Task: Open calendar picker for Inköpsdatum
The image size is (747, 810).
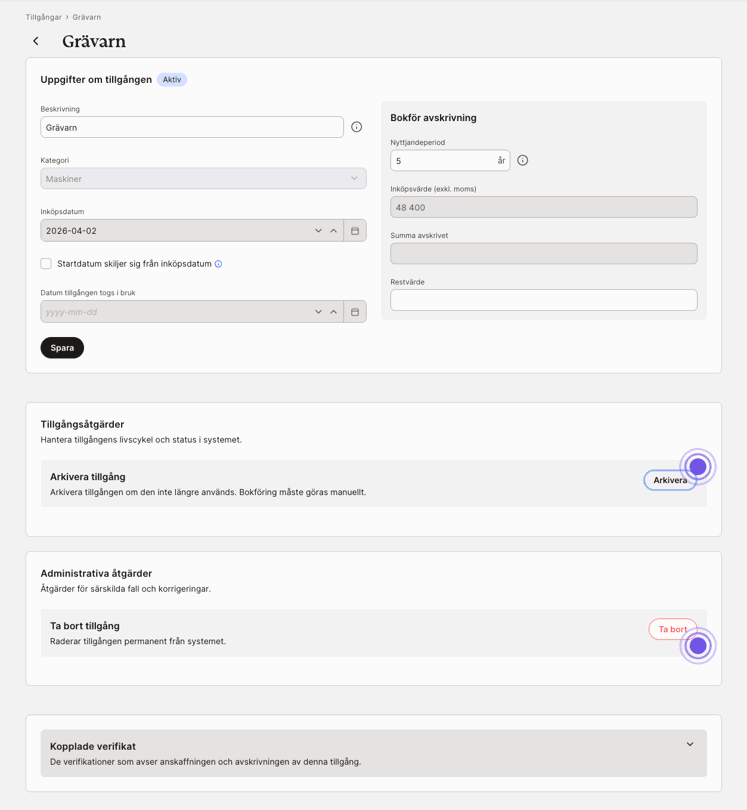Action: pyautogui.click(x=355, y=231)
